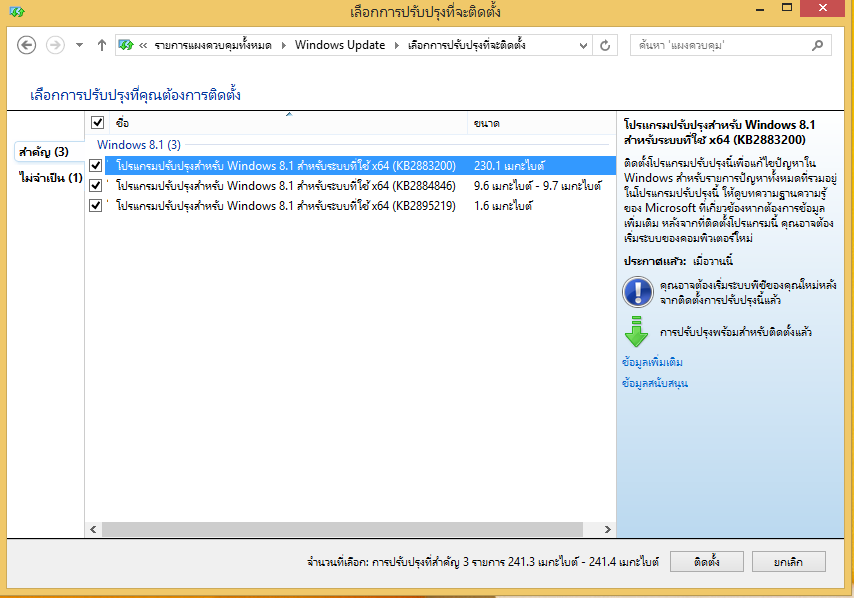Open 'รายการแผงควบคุมทั้งหมด' breadcrumb
This screenshot has width=854, height=598.
[x=213, y=45]
